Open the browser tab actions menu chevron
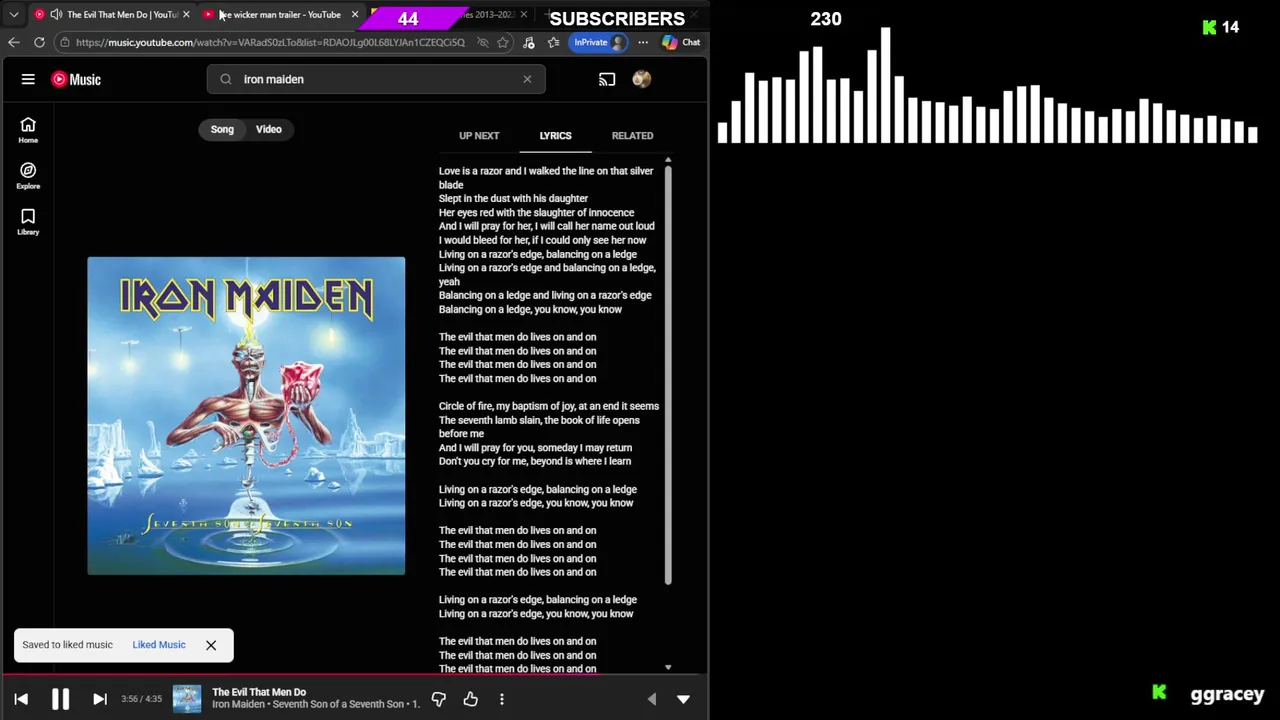The height and width of the screenshot is (720, 1280). click(x=14, y=15)
